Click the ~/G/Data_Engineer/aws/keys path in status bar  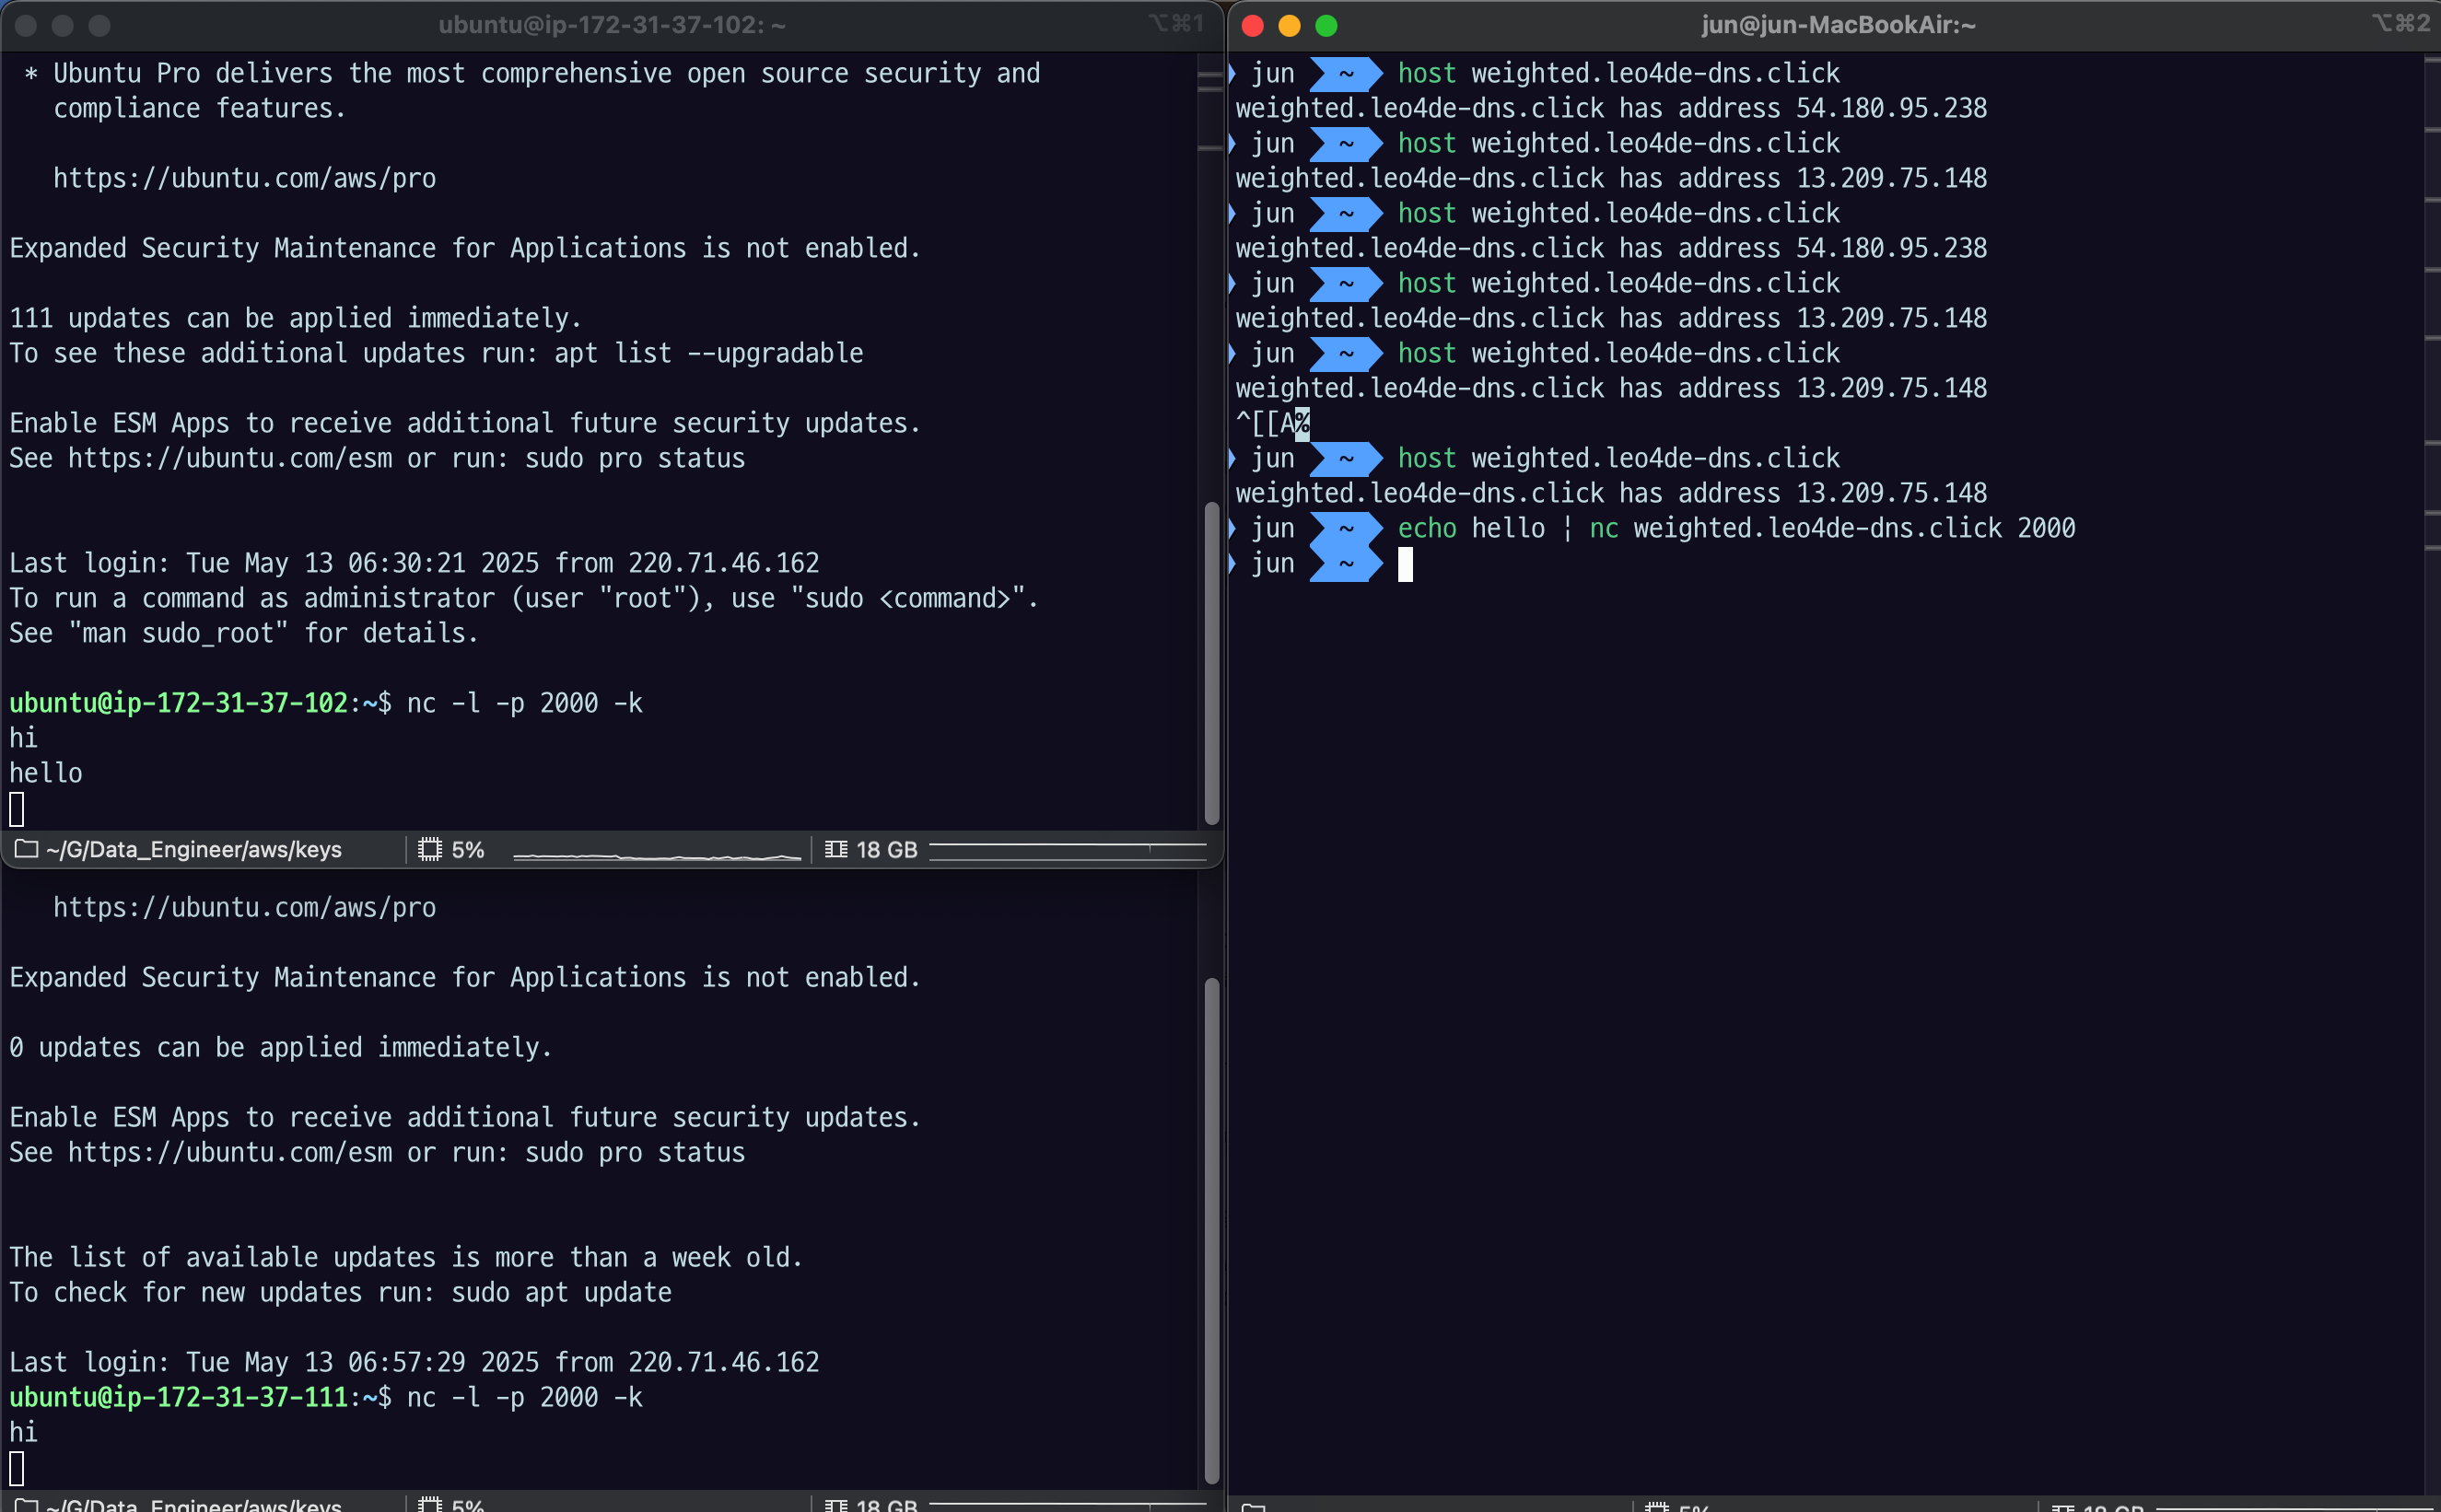point(193,850)
